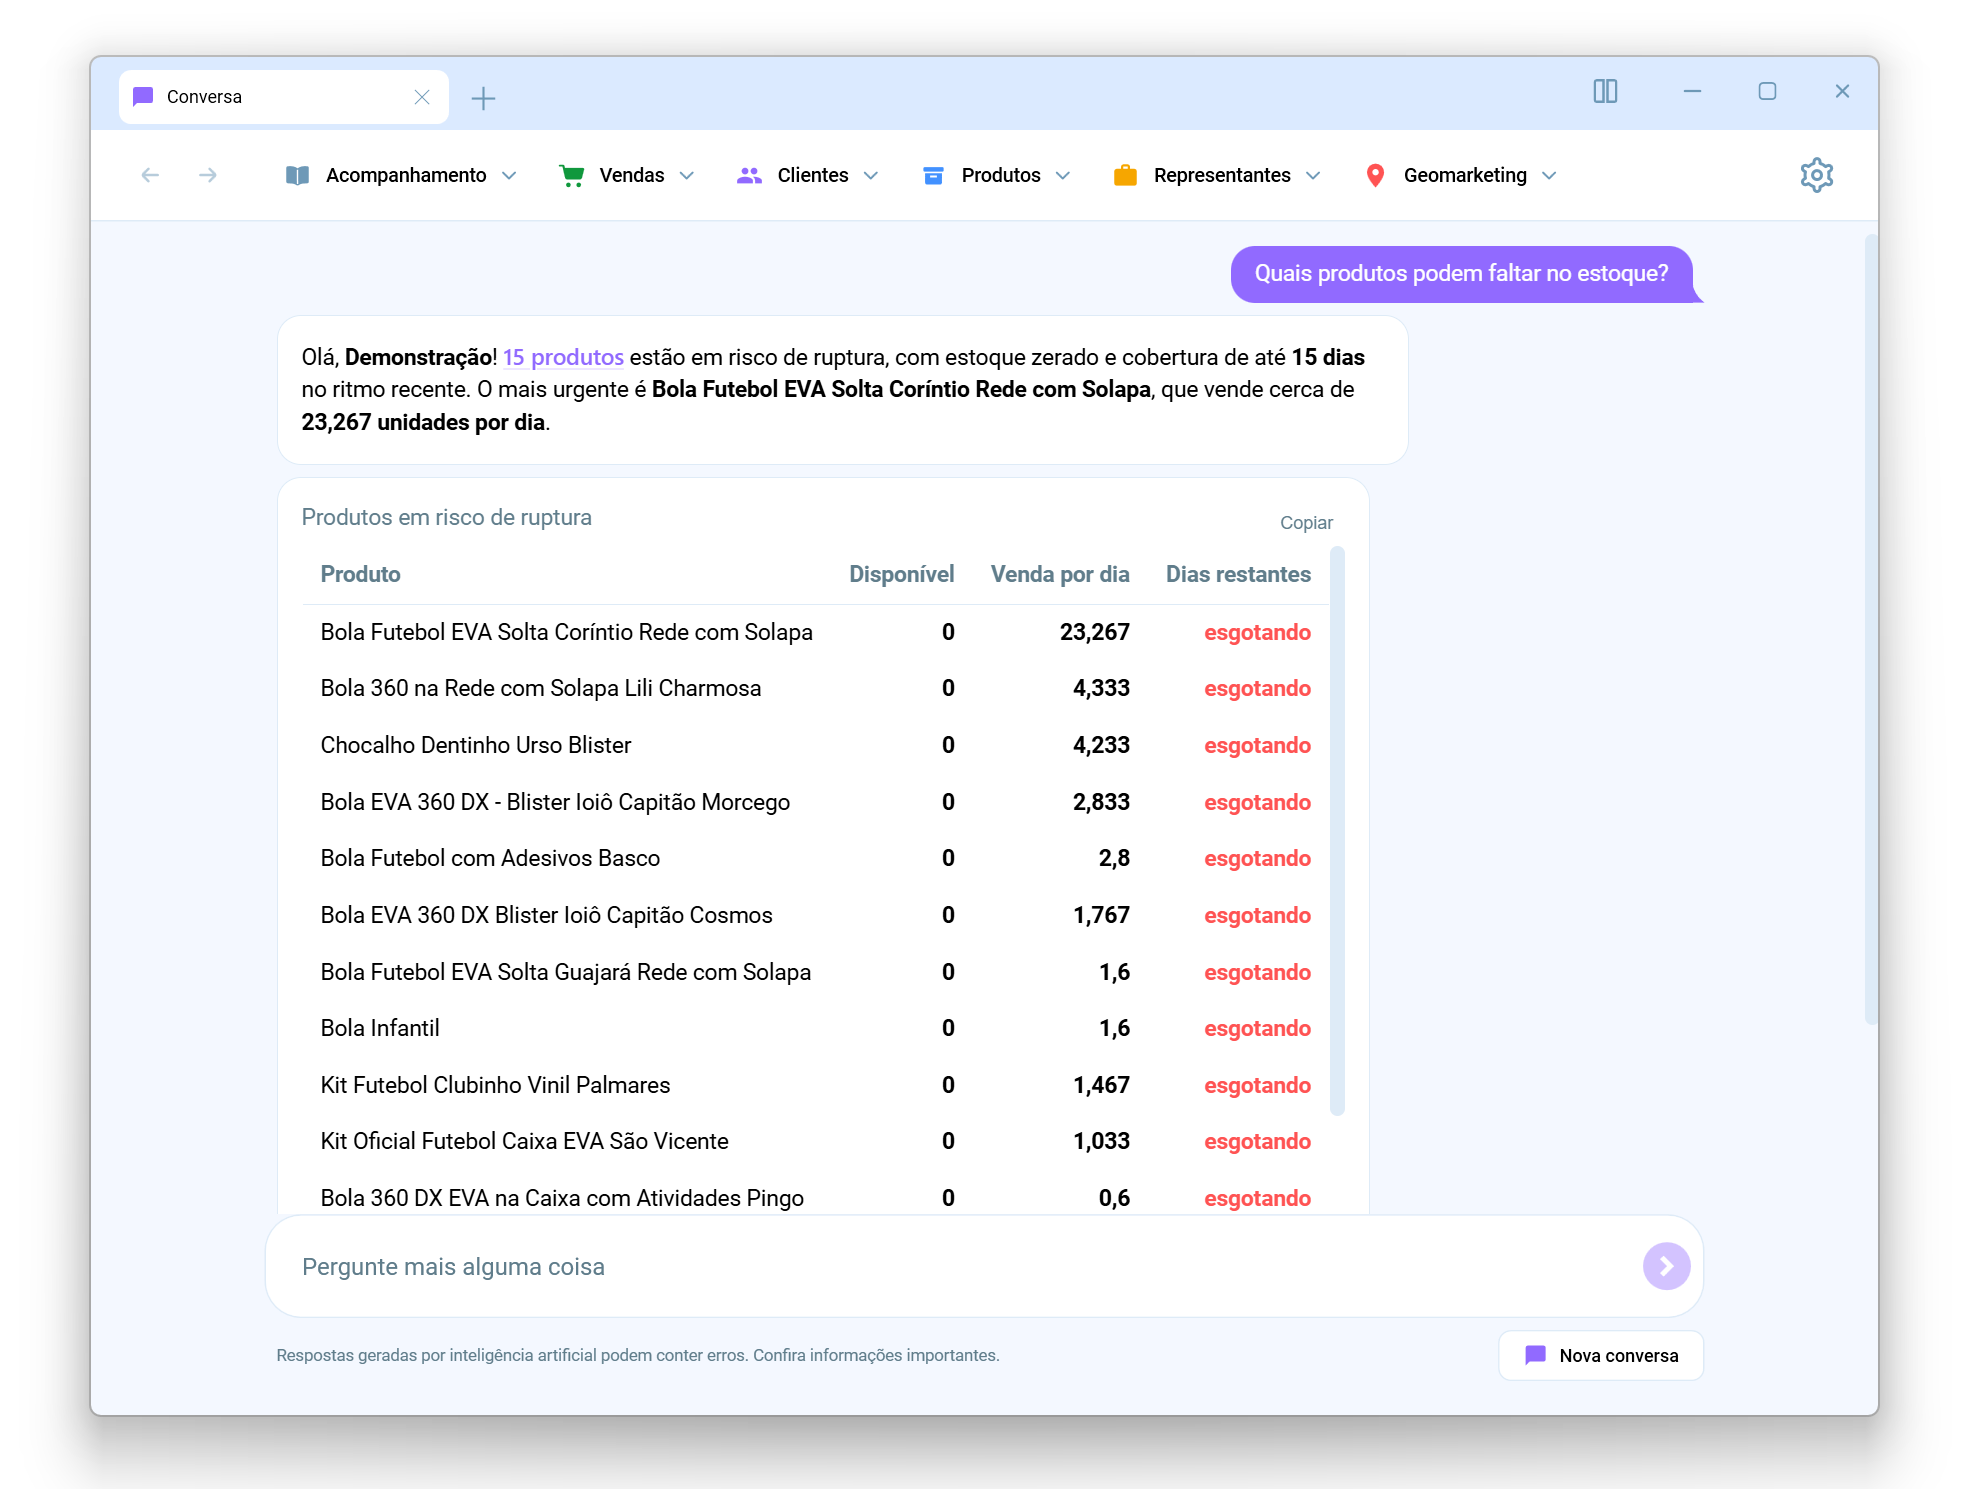The height and width of the screenshot is (1489, 1985).
Task: Open settings via the gear icon
Action: pyautogui.click(x=1816, y=175)
